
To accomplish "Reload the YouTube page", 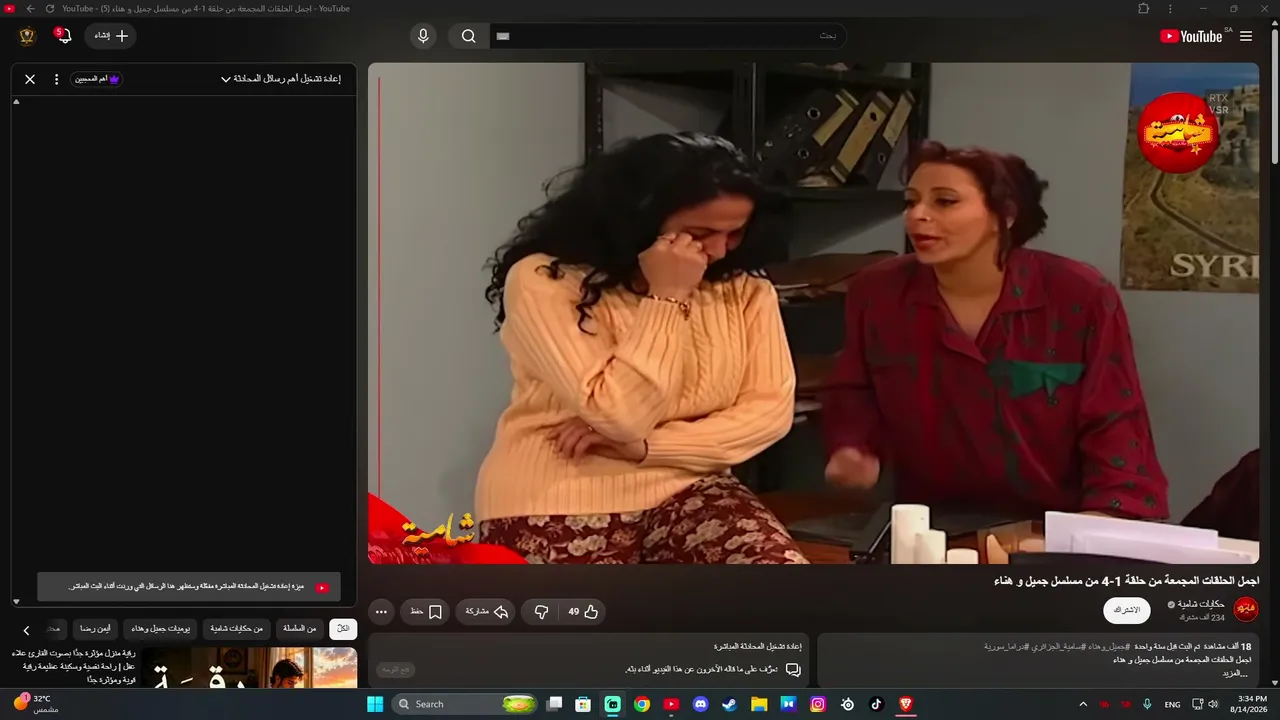I will click(x=49, y=9).
